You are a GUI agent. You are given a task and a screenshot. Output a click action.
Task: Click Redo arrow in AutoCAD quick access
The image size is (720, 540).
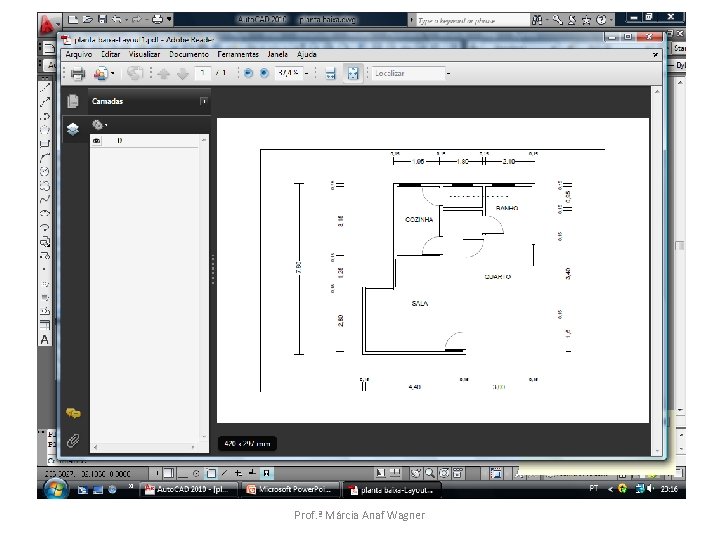(x=136, y=19)
